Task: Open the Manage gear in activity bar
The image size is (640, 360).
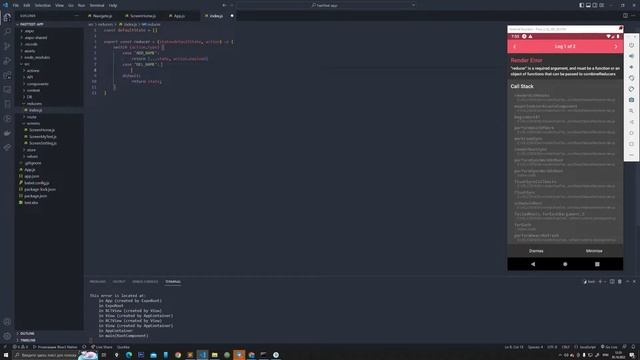Action: (7, 336)
